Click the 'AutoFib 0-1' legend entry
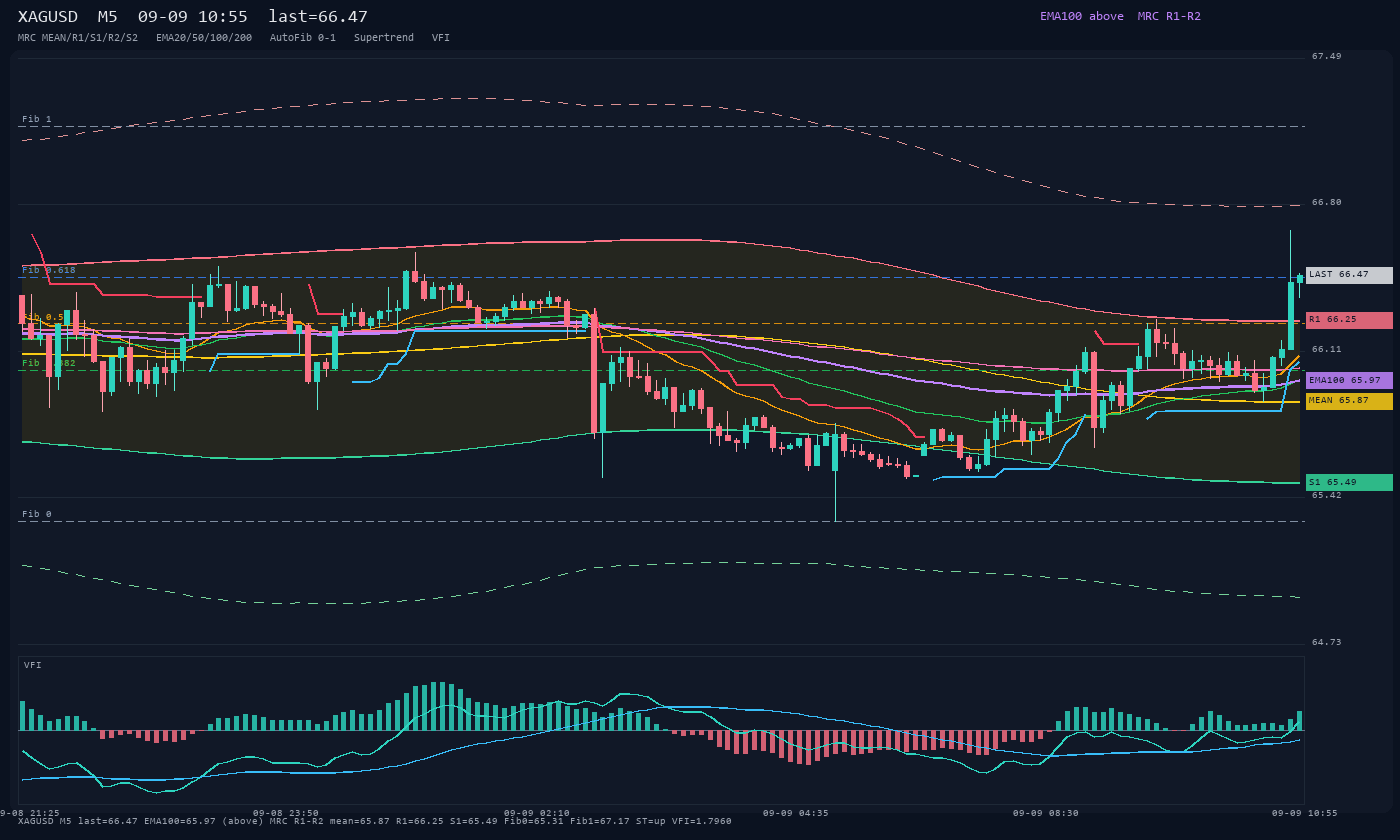Screen dimensions: 1400x840 (x=303, y=38)
